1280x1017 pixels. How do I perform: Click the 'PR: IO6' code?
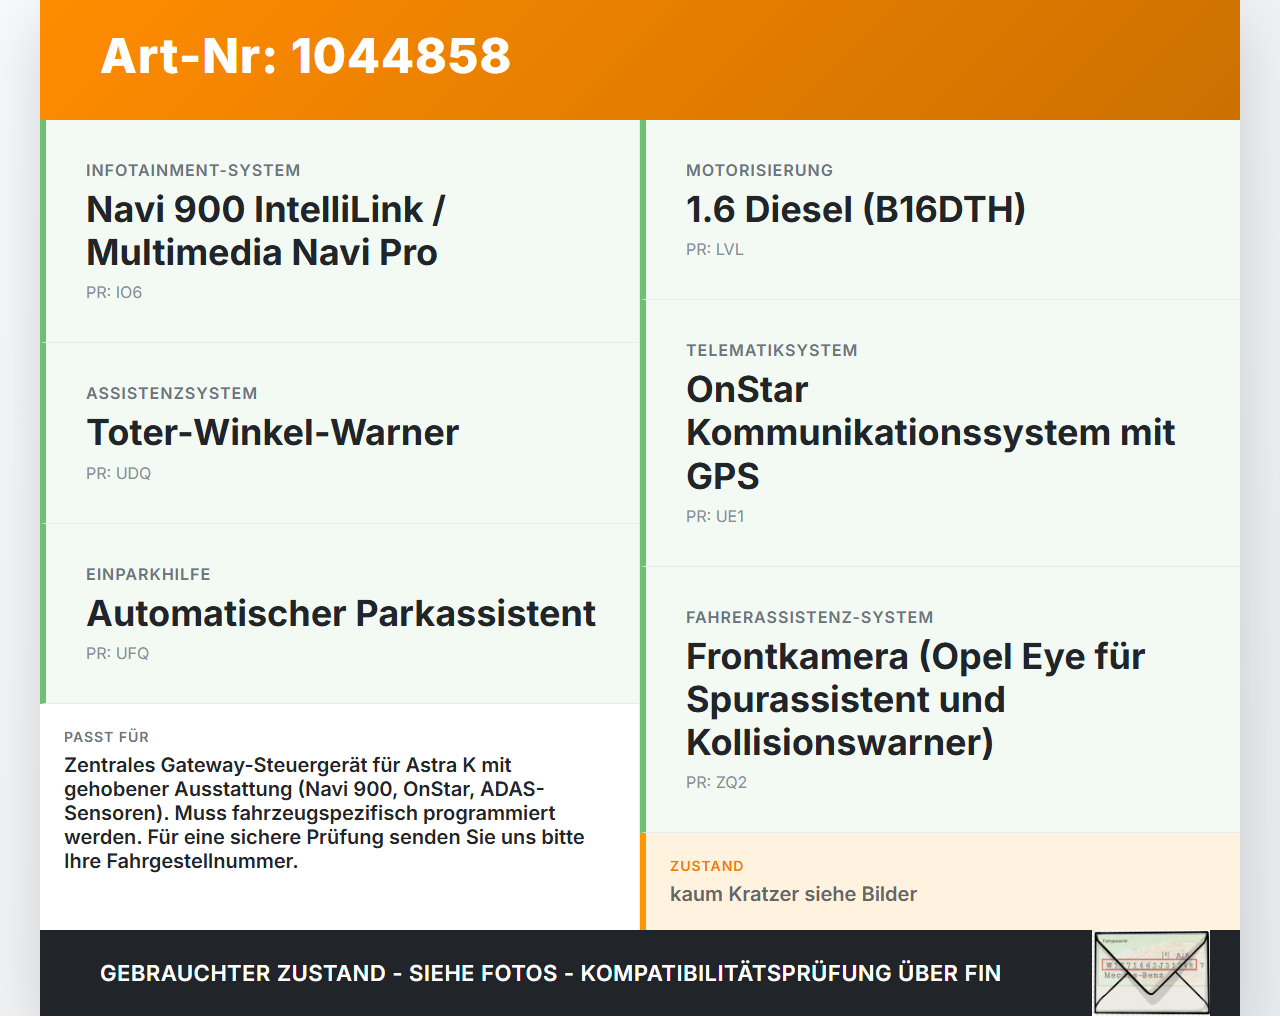tap(114, 293)
